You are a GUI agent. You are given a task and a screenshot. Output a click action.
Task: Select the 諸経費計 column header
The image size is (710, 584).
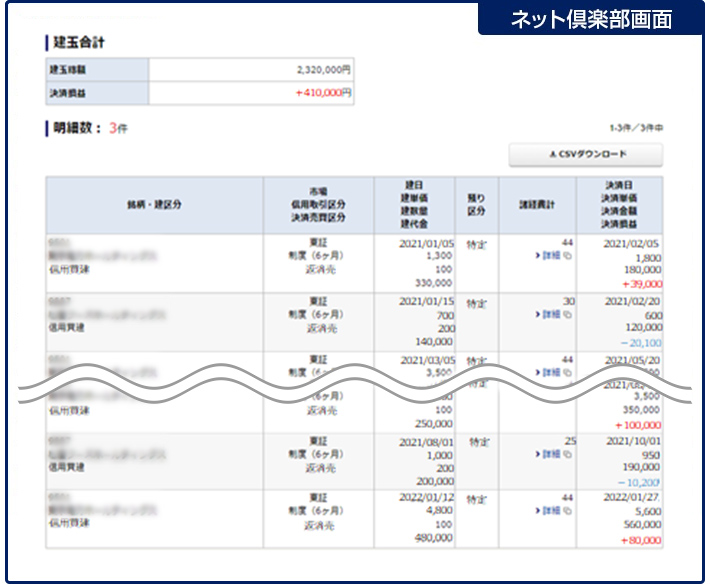click(x=539, y=204)
